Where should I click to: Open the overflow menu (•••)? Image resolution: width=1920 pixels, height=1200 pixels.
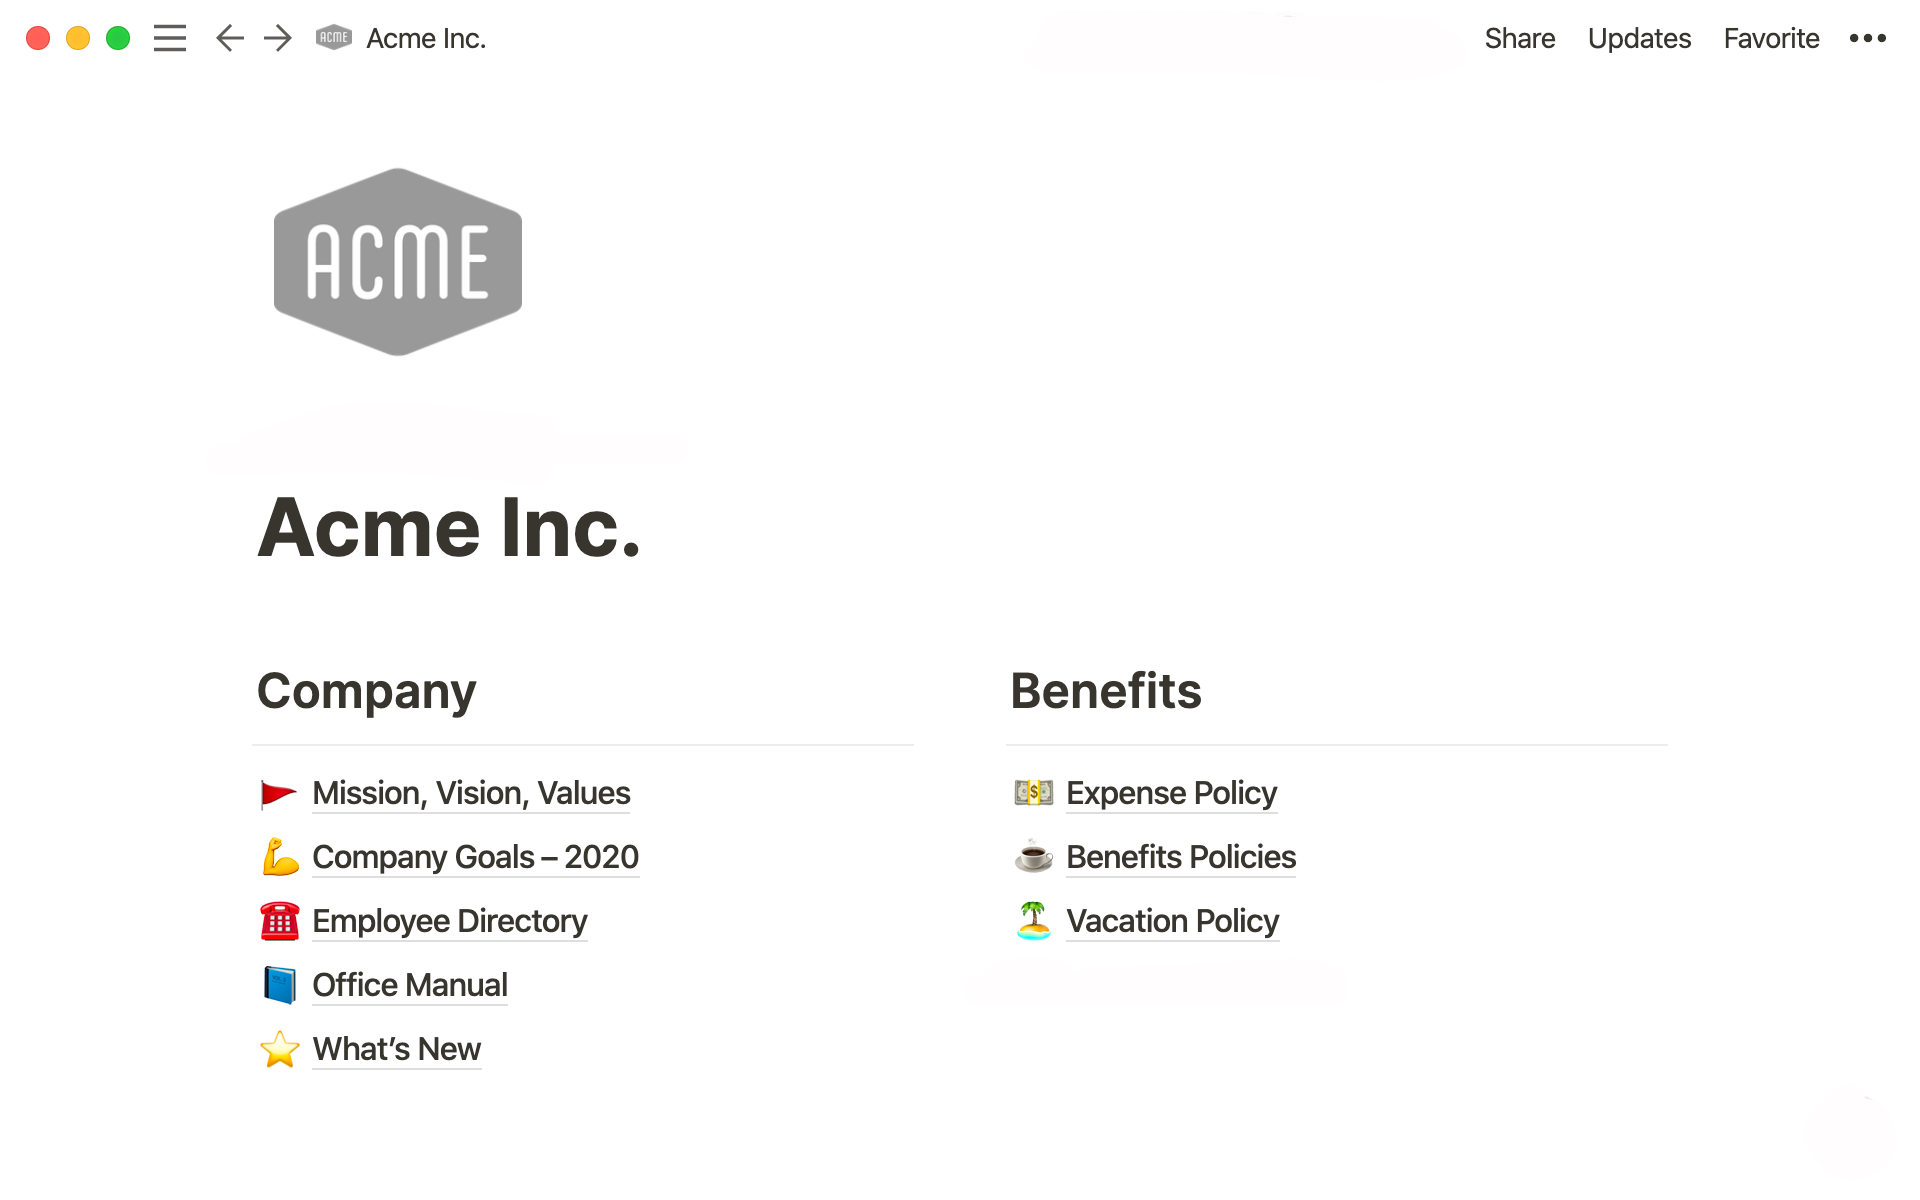(1870, 37)
